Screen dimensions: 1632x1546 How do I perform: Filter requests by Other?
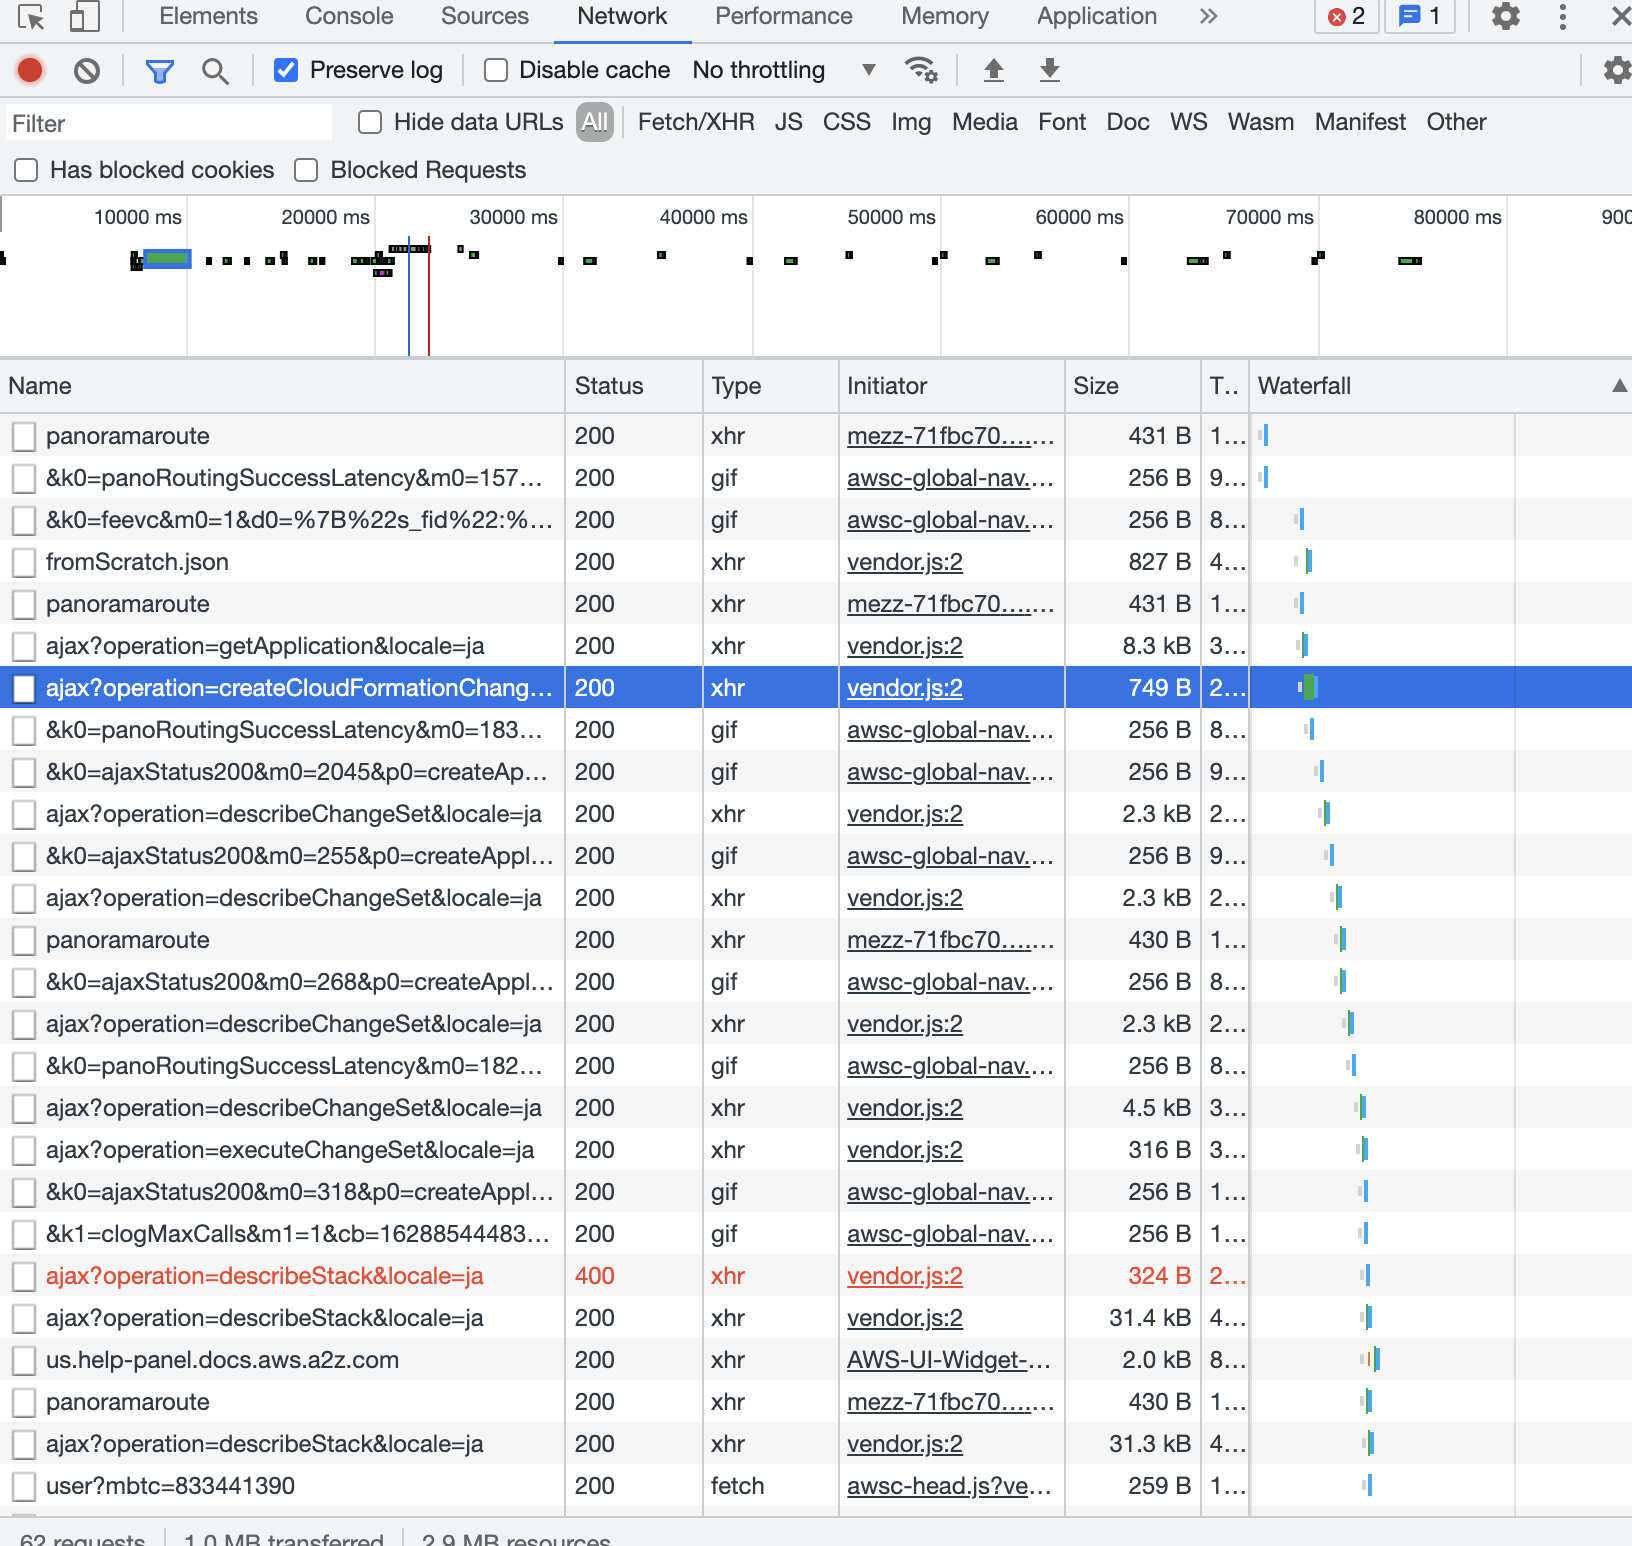[1456, 122]
